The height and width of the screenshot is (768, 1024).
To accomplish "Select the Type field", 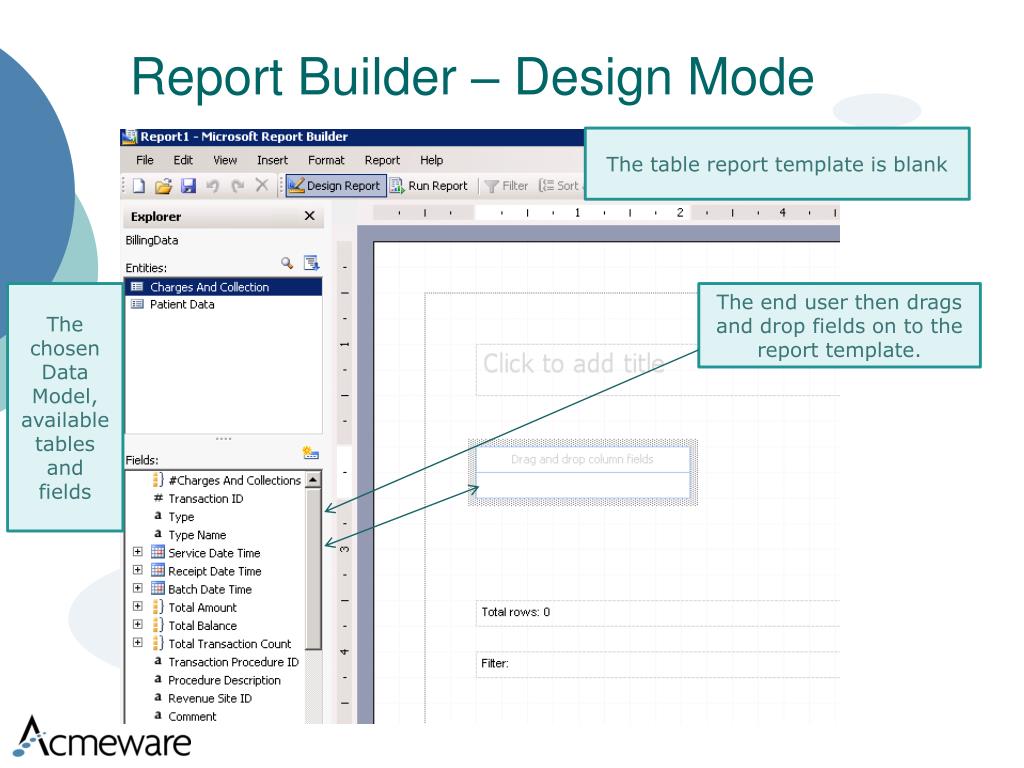I will (x=181, y=517).
